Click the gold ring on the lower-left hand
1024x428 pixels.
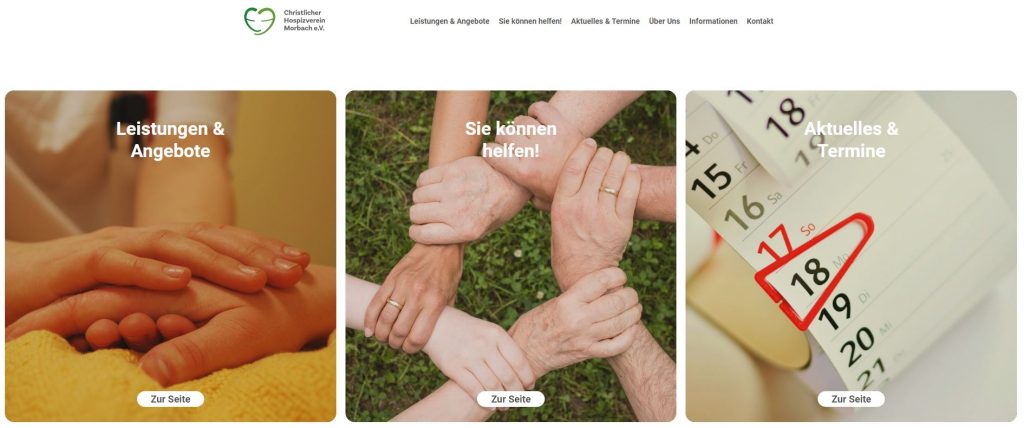[394, 304]
